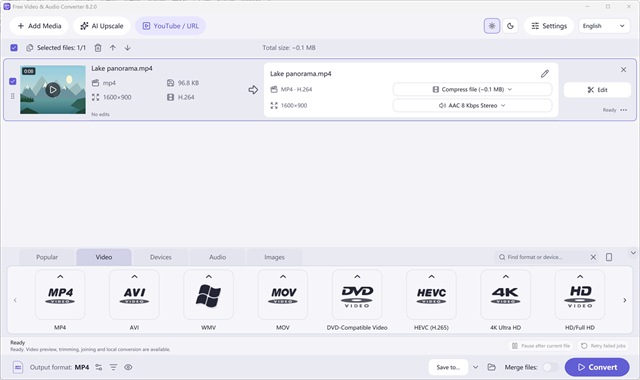
Task: Select the MOV video format icon
Action: pos(283,296)
